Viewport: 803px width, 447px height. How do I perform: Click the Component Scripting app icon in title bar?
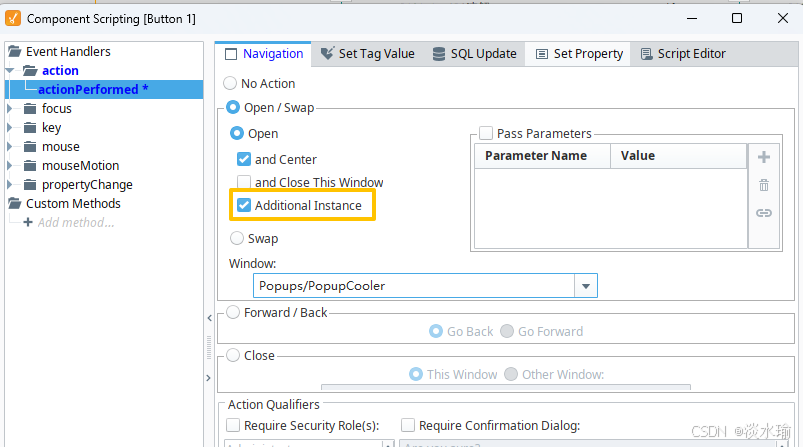(13, 18)
